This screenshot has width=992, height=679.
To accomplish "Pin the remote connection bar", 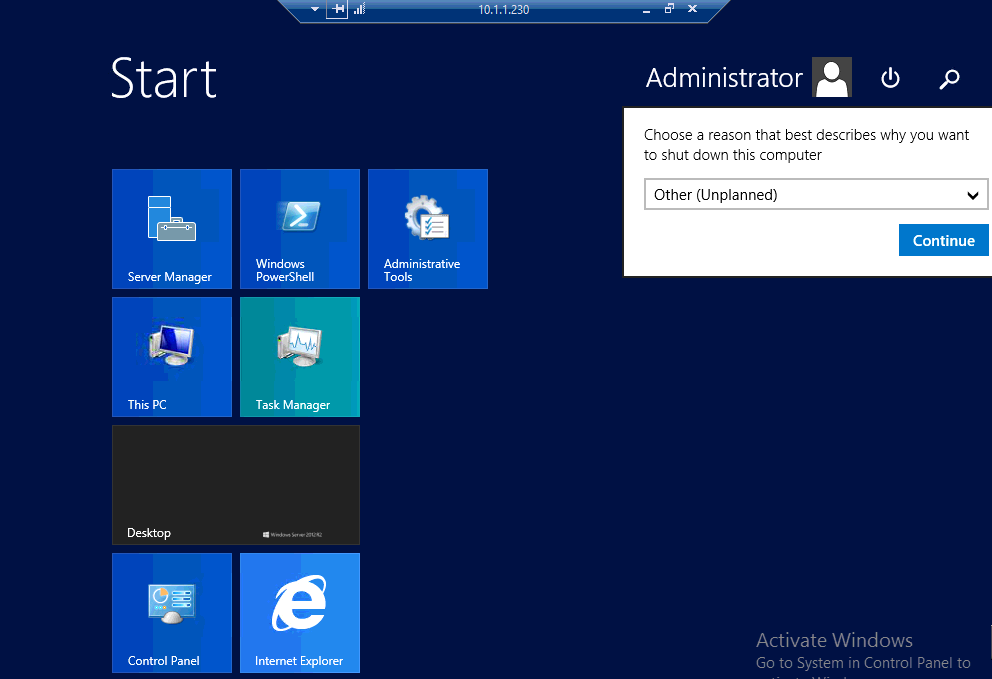I will point(338,9).
